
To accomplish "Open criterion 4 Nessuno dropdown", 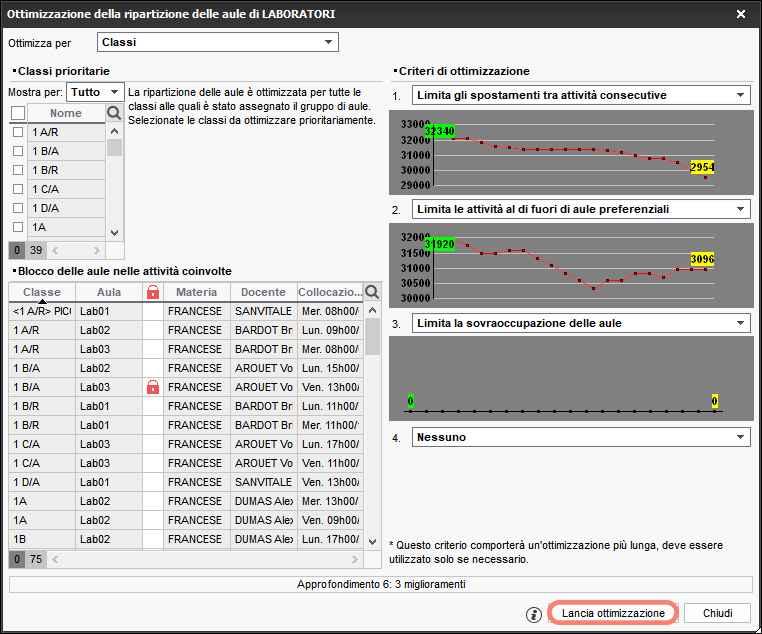I will 581,437.
